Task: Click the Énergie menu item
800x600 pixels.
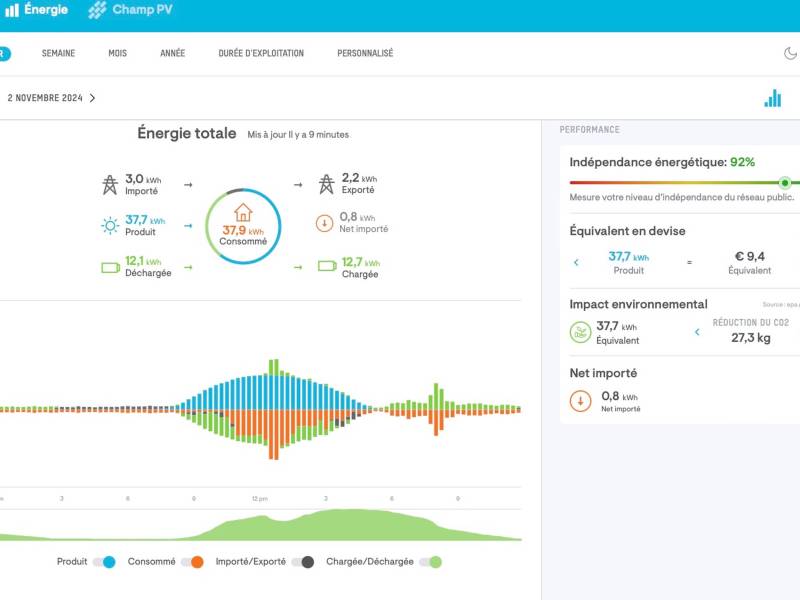Action: [37, 11]
